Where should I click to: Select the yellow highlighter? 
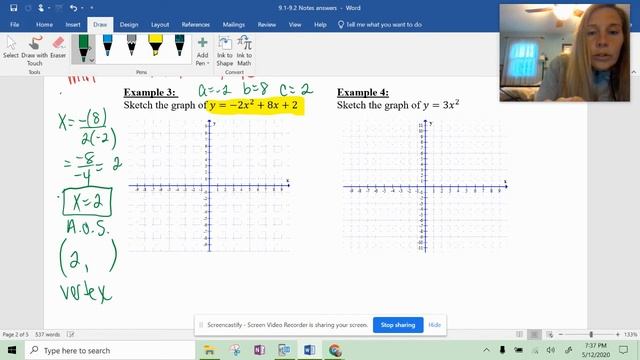156,46
